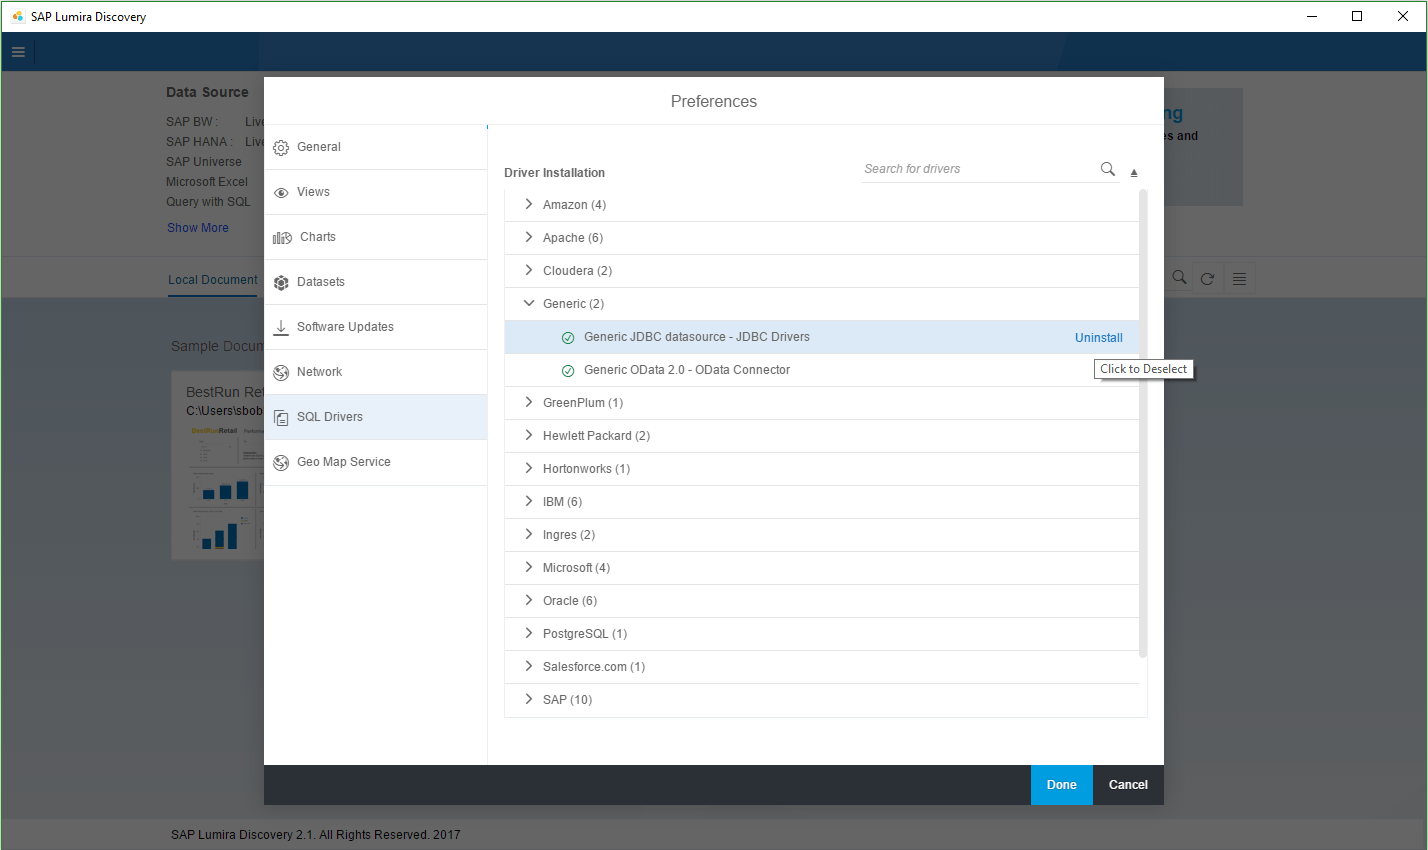1428x850 pixels.
Task: Click the Show More data sources link
Action: pyautogui.click(x=198, y=228)
